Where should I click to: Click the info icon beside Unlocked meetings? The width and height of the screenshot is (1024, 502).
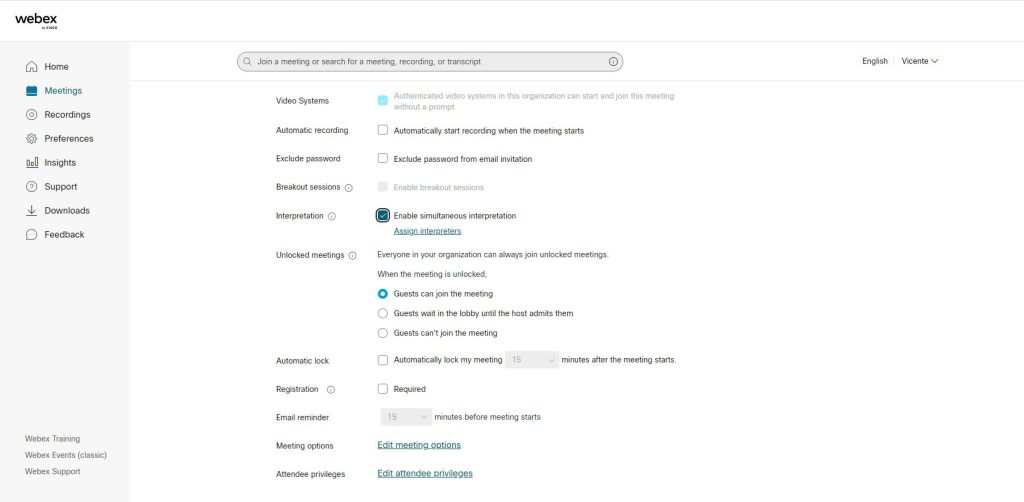352,255
